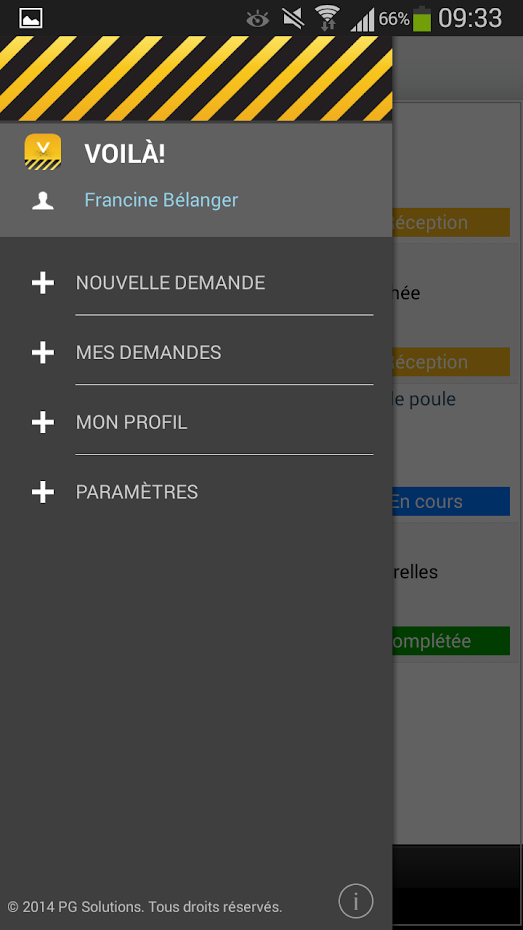Tap the plus icon beside Paramètres
Screen dimensions: 523x930
click(43, 492)
